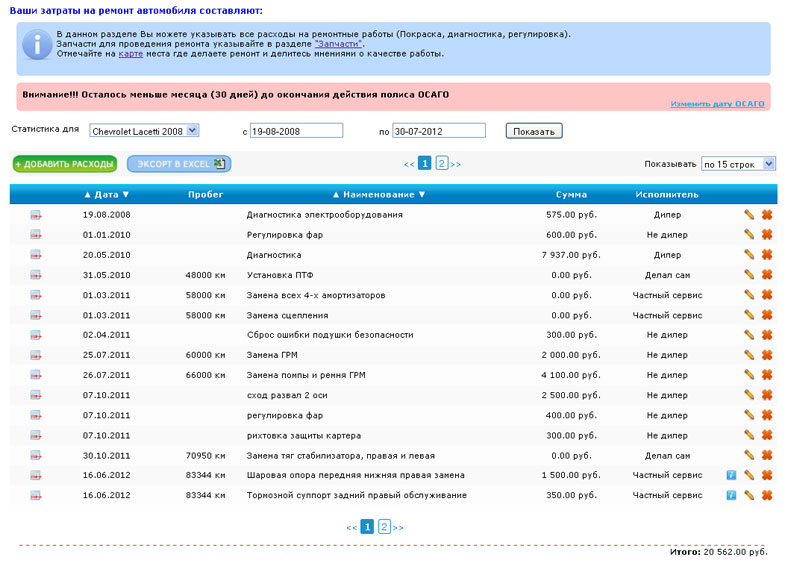
Task: Click the start date field 19-08-2008
Action: [296, 131]
